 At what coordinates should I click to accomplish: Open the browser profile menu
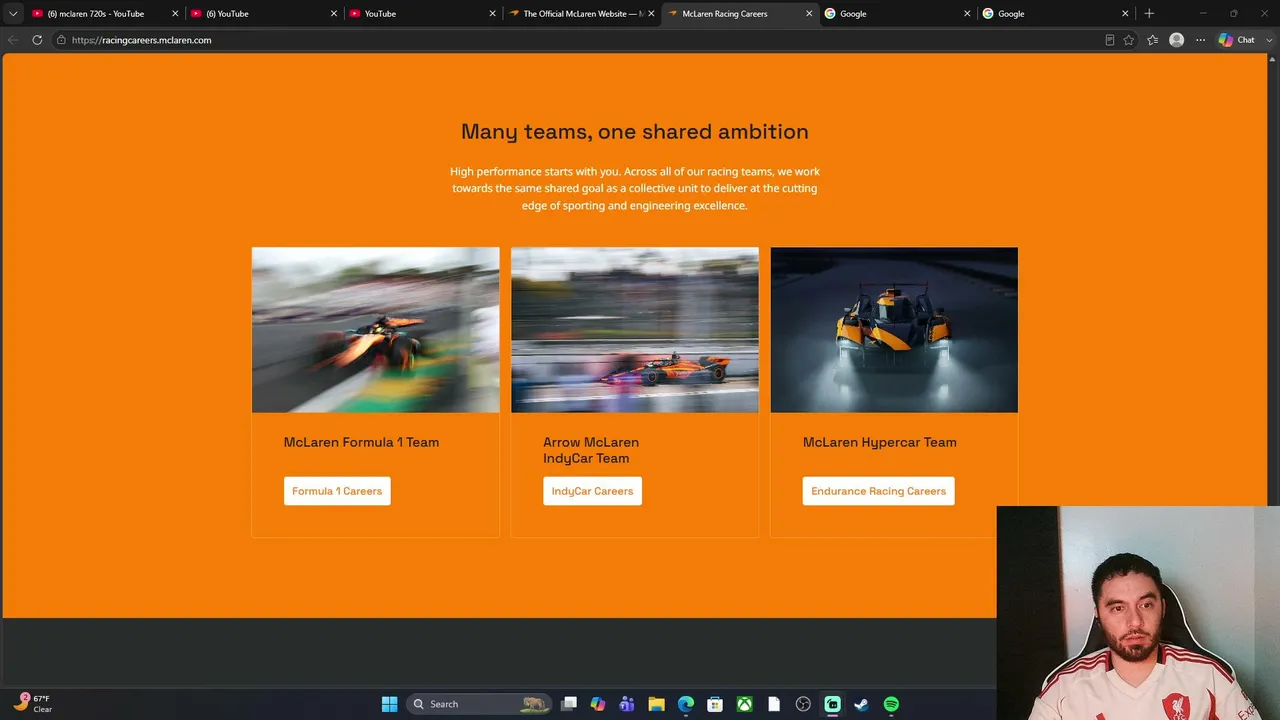(x=1177, y=40)
